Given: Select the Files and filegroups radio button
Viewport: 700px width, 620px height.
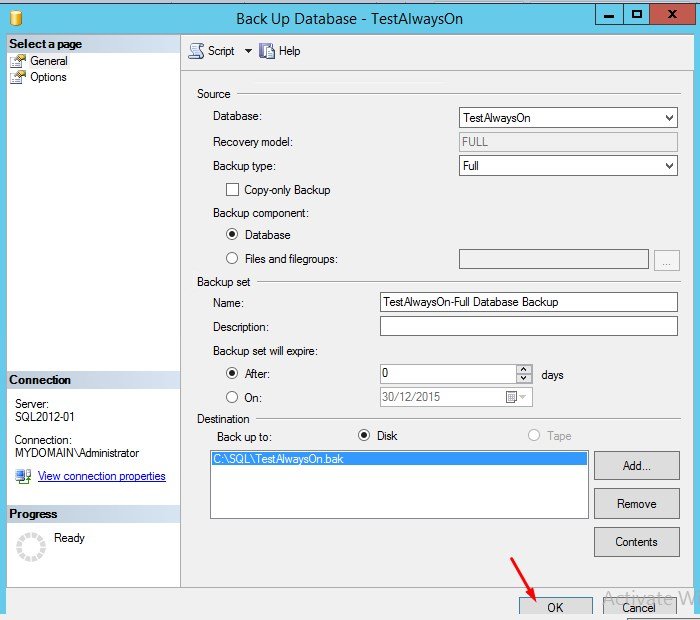Looking at the screenshot, I should tap(232, 259).
